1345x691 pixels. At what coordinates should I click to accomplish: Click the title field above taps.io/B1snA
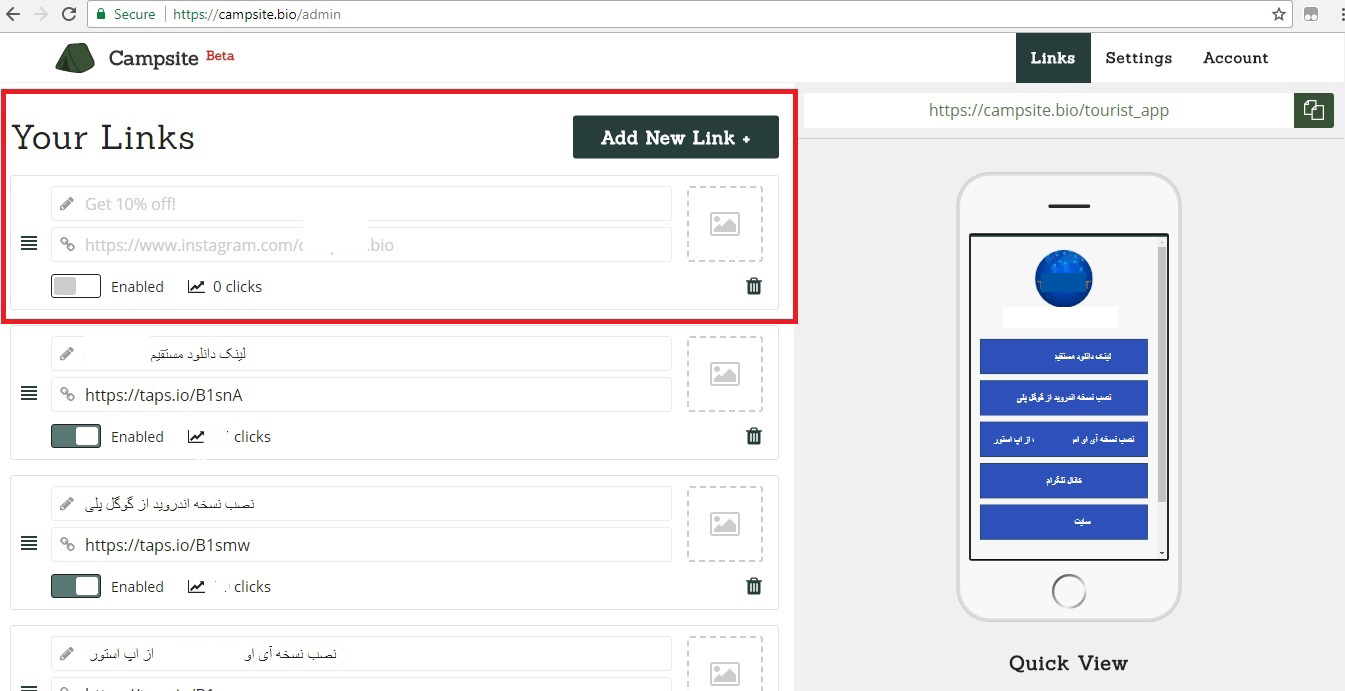[361, 354]
